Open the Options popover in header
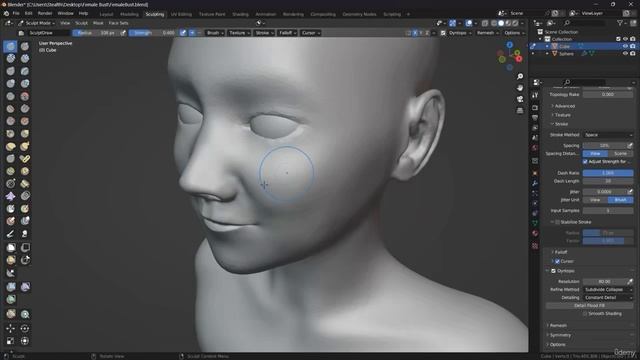The height and width of the screenshot is (360, 640). (514, 33)
